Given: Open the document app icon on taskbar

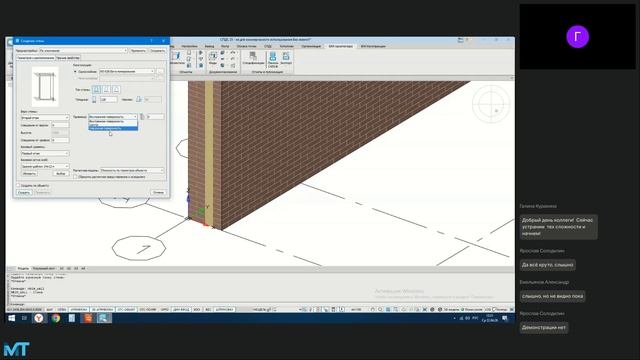Looking at the screenshot, I should pyautogui.click(x=72, y=318).
